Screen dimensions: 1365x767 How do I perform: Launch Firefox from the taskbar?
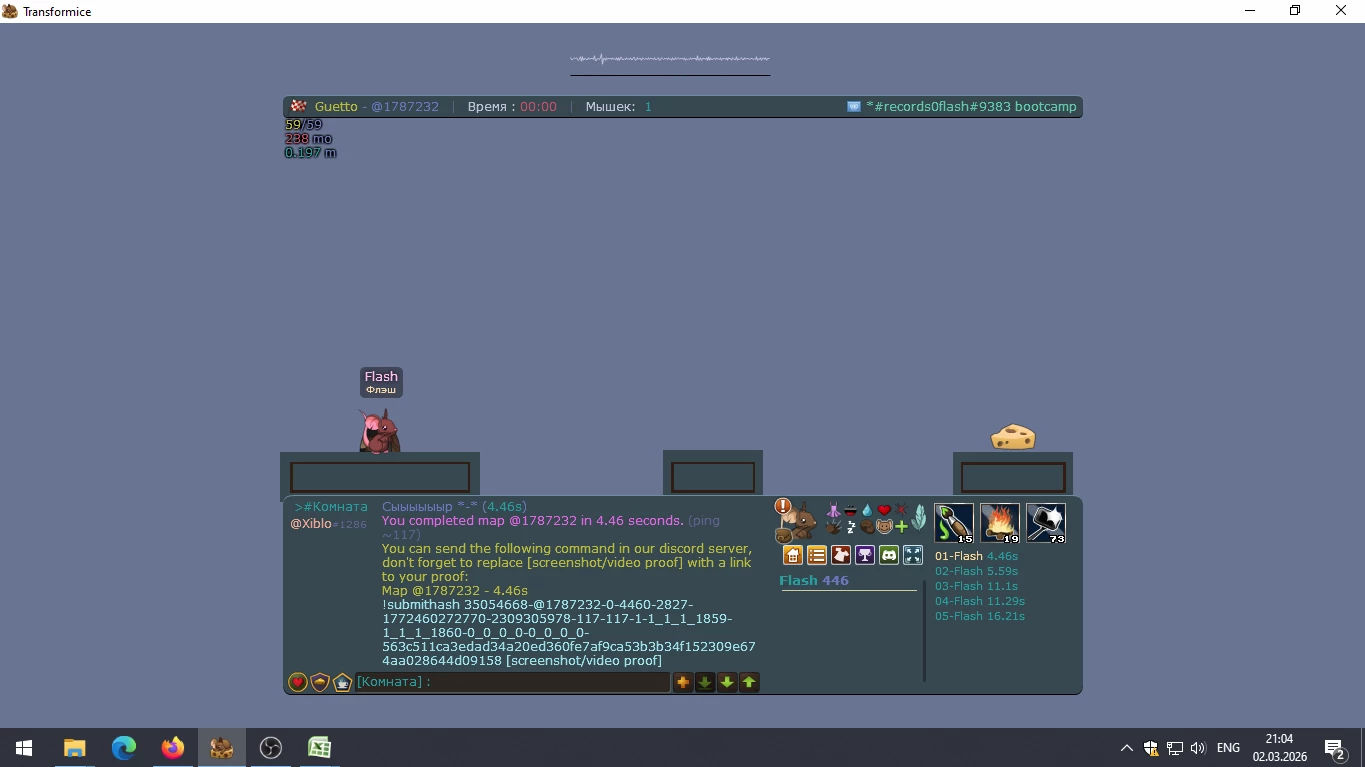[x=172, y=747]
